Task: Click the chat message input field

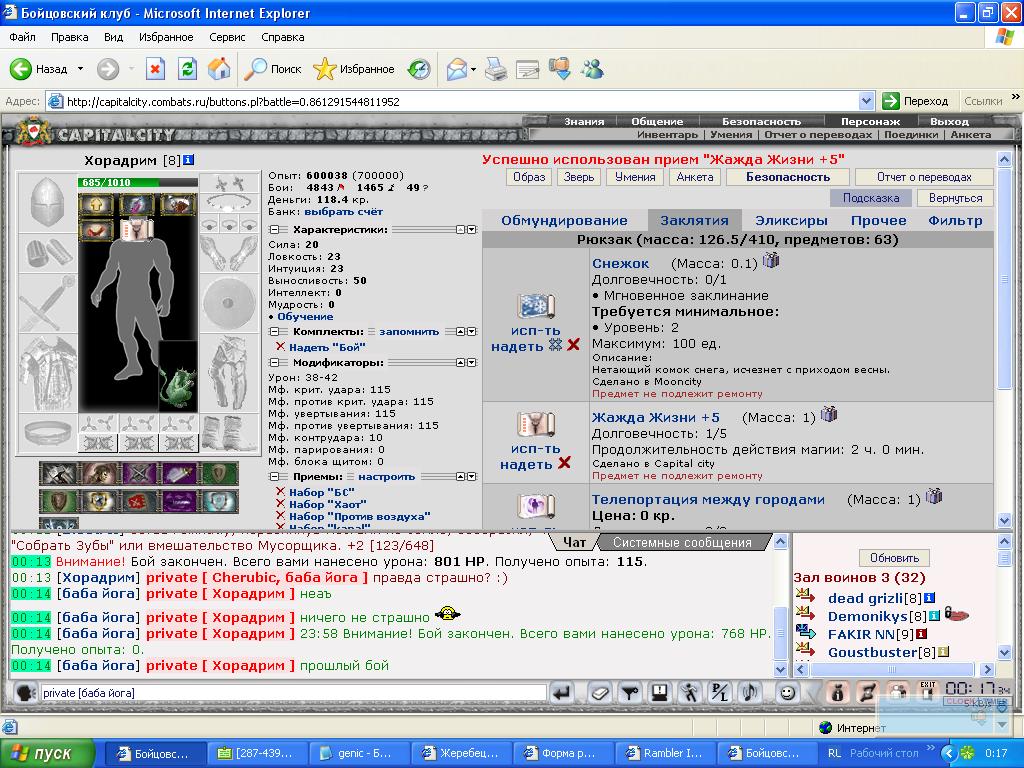Action: (x=292, y=692)
